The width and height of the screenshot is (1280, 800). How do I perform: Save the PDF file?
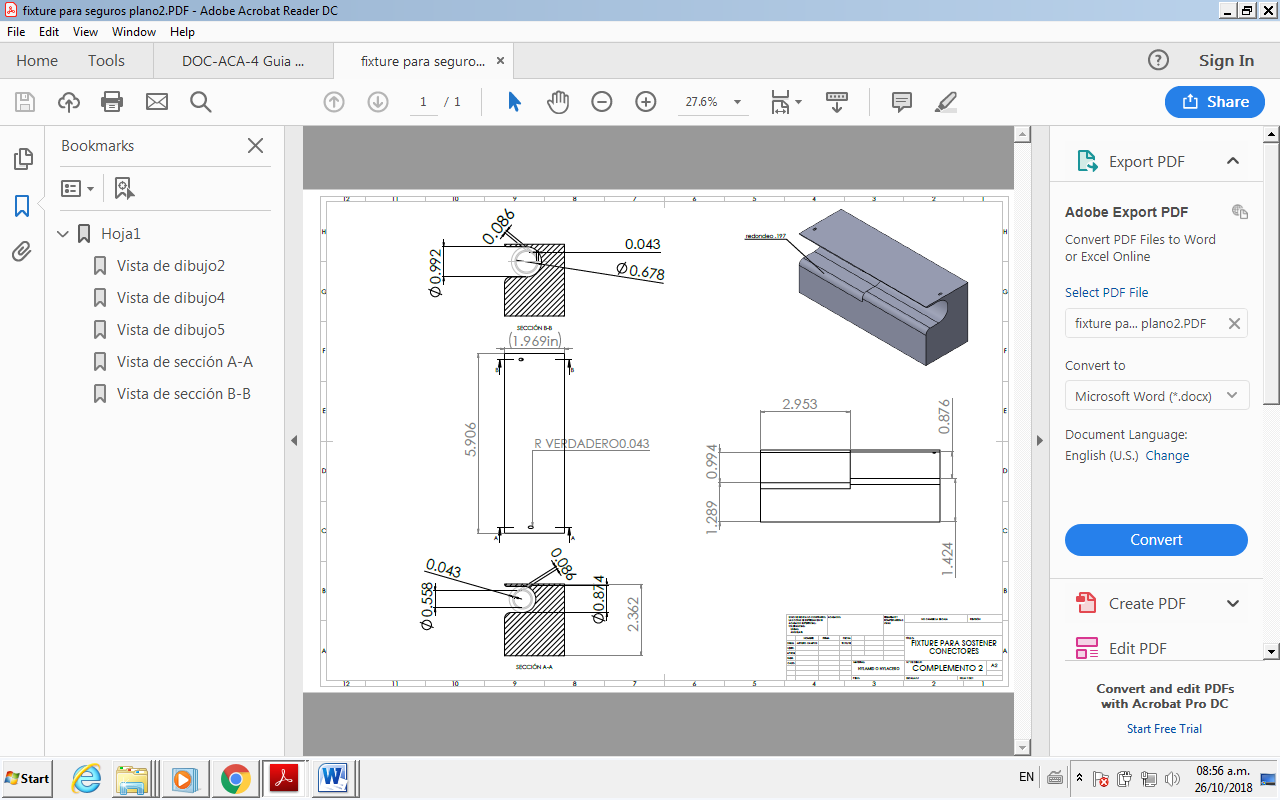click(x=24, y=101)
